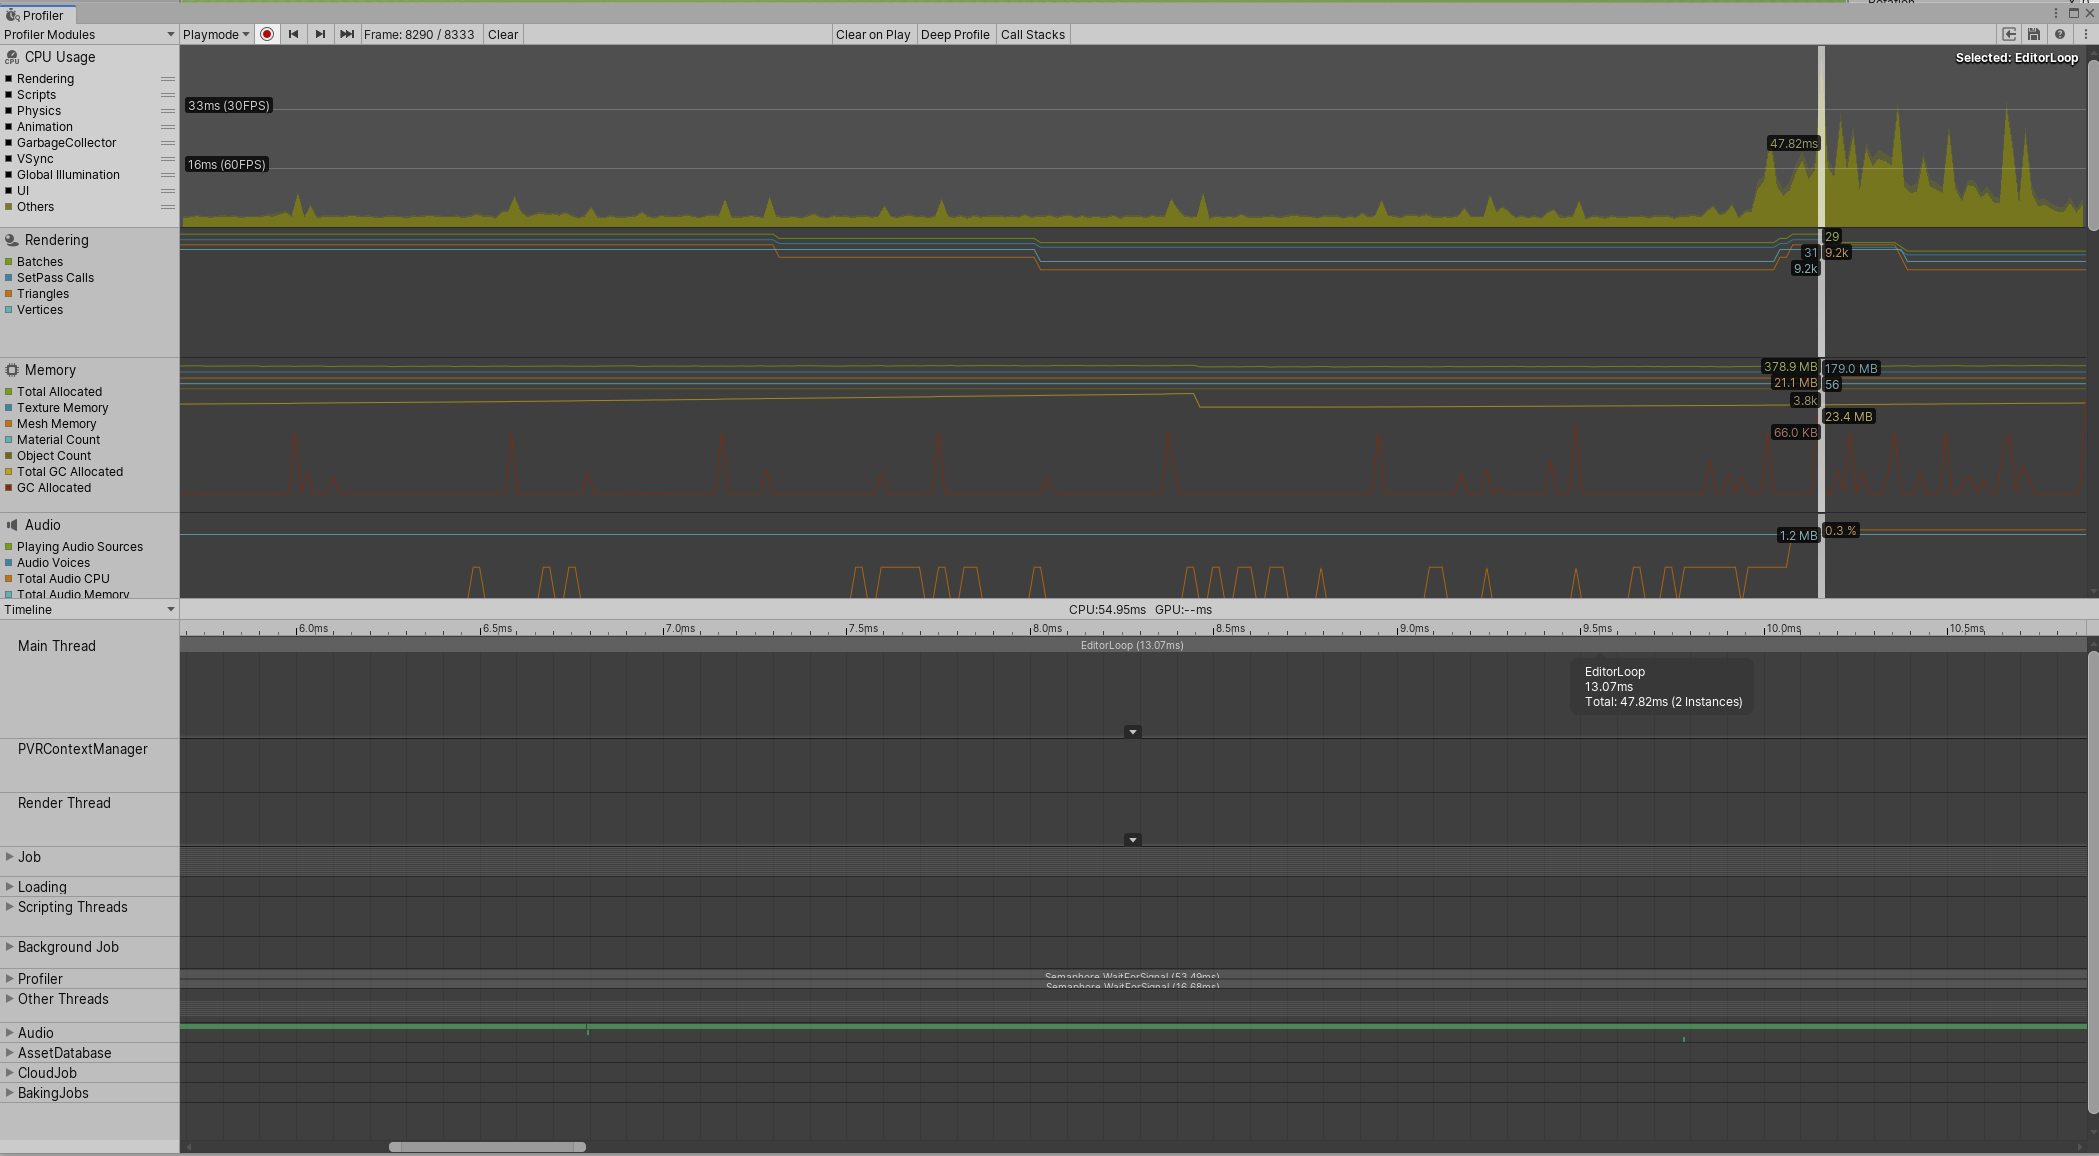This screenshot has width=2099, height=1156.
Task: Toggle the VSync chart category
Action: pyautogui.click(x=9, y=159)
